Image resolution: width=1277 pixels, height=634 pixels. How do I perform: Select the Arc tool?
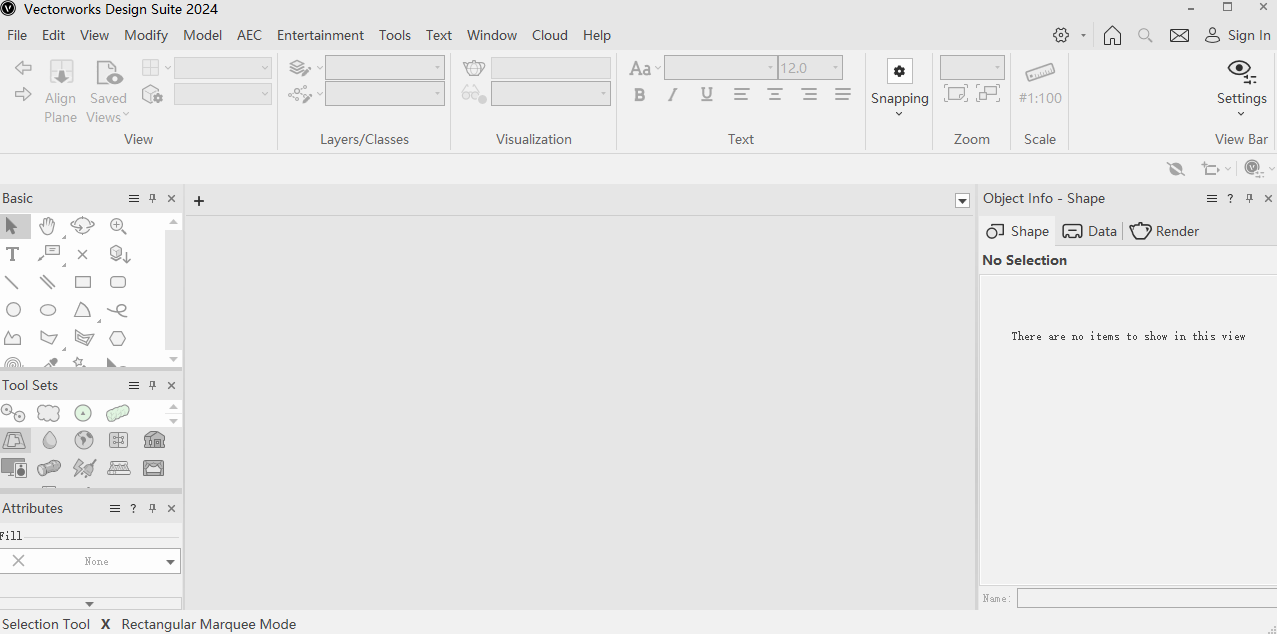click(x=83, y=310)
